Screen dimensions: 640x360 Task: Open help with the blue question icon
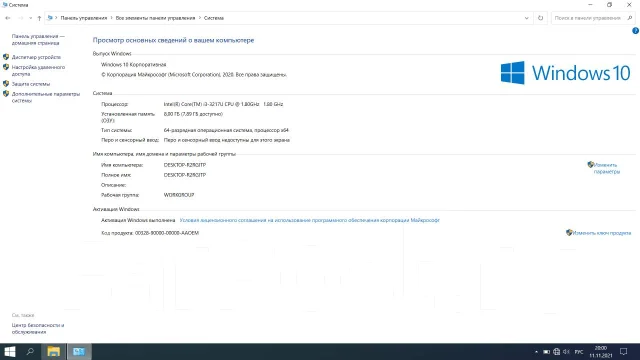[636, 31]
